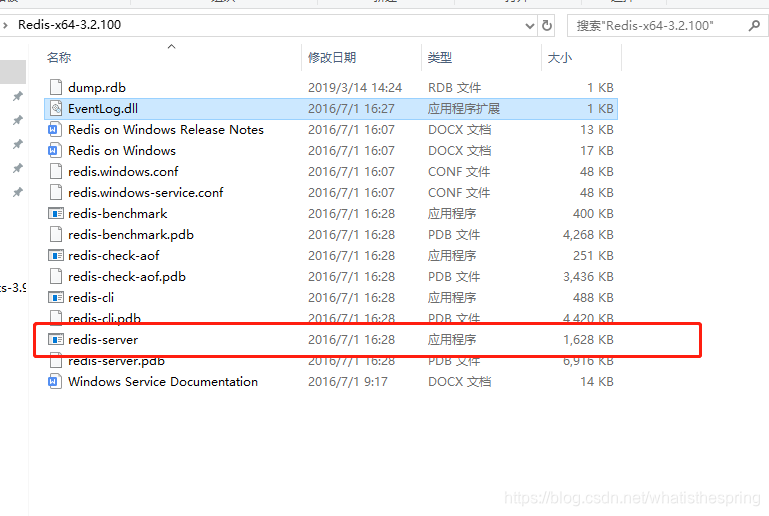Click the redis-check-aof application icon

click(56, 256)
